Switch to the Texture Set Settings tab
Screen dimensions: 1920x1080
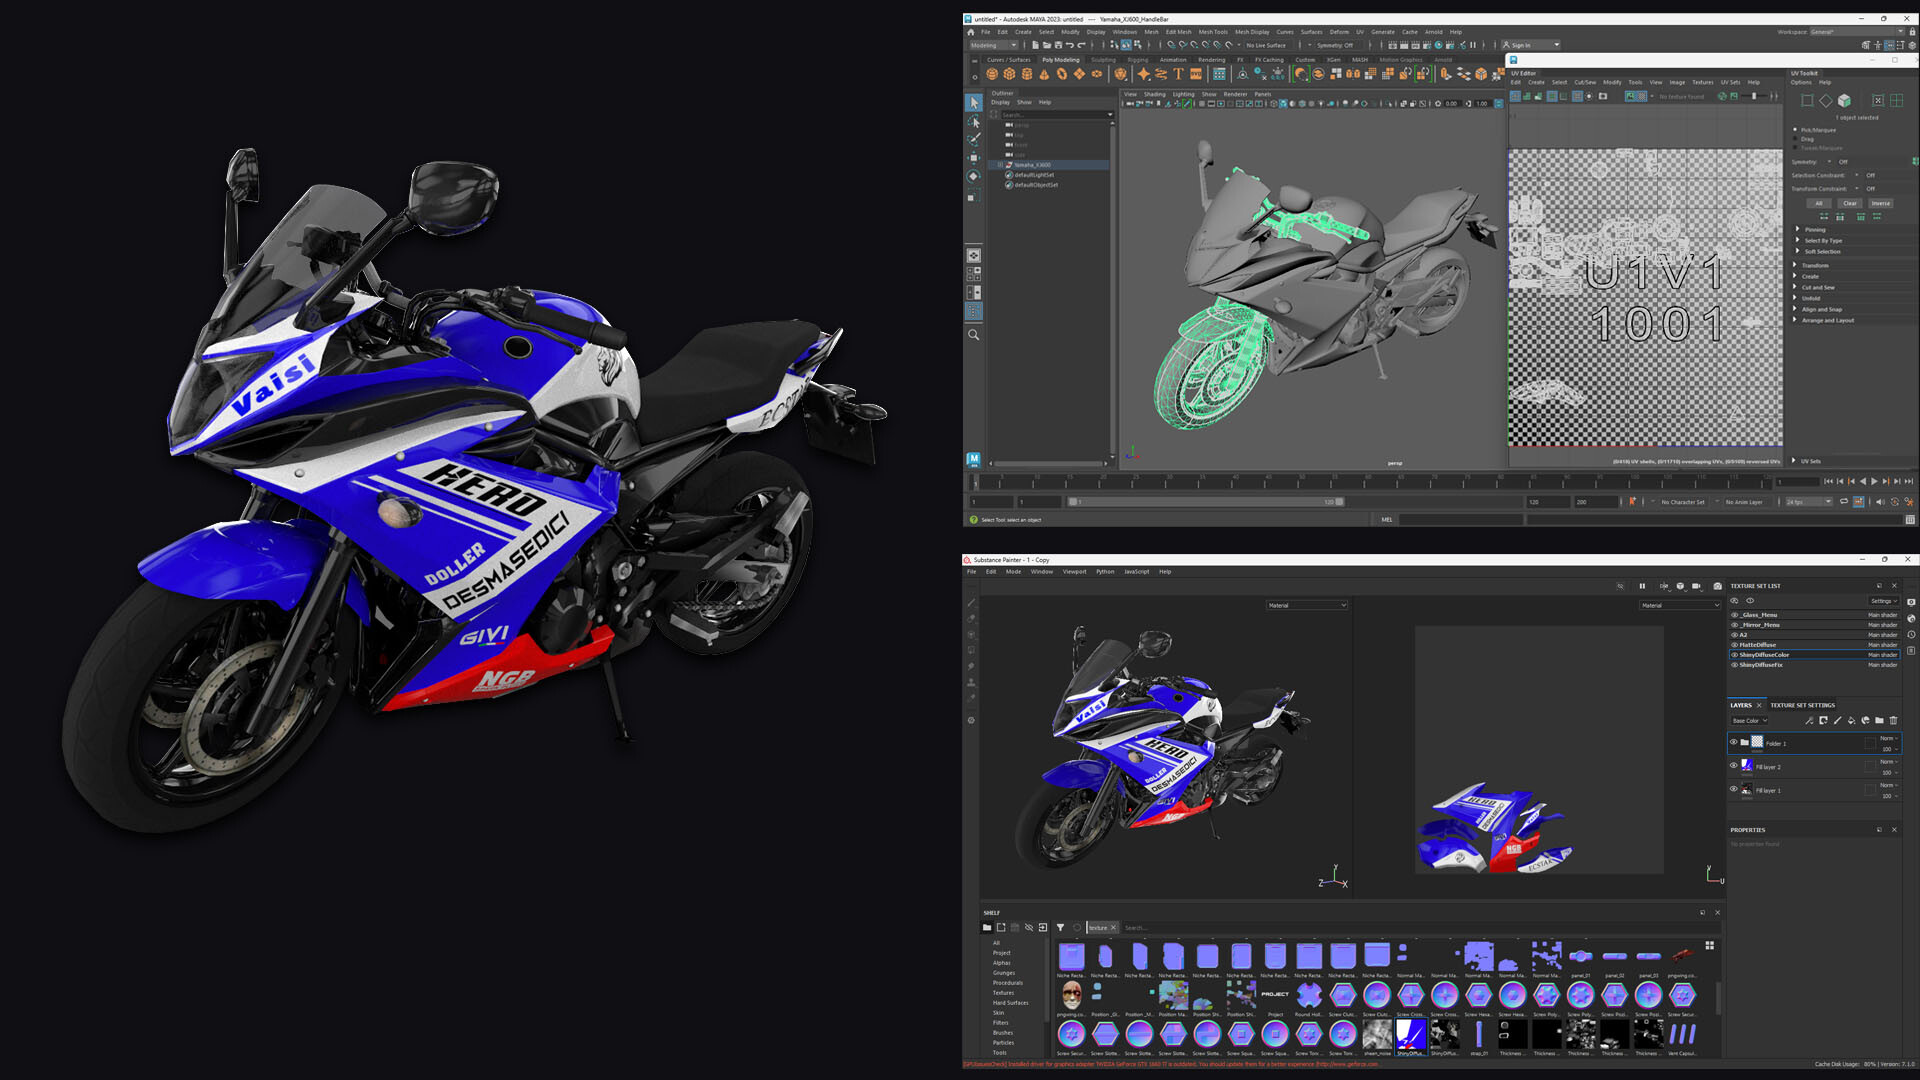pos(1802,705)
